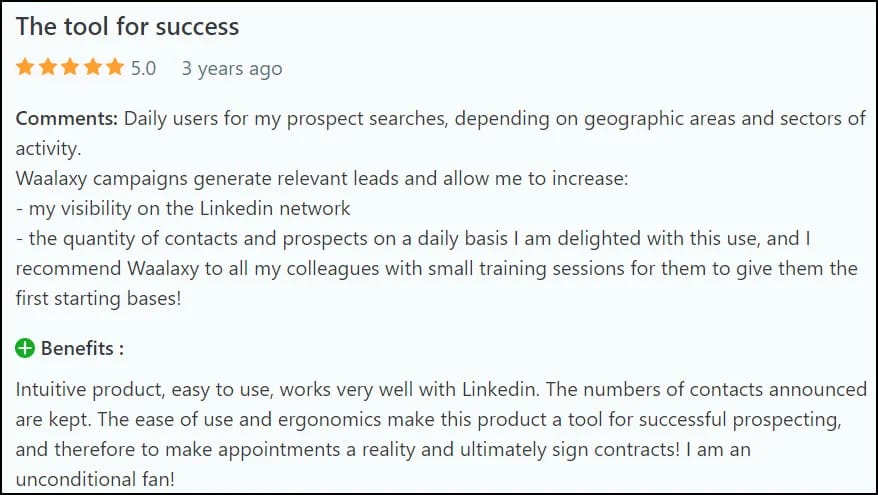This screenshot has height=495, width=878.
Task: Click the green plus Benefits icon
Action: pos(25,348)
